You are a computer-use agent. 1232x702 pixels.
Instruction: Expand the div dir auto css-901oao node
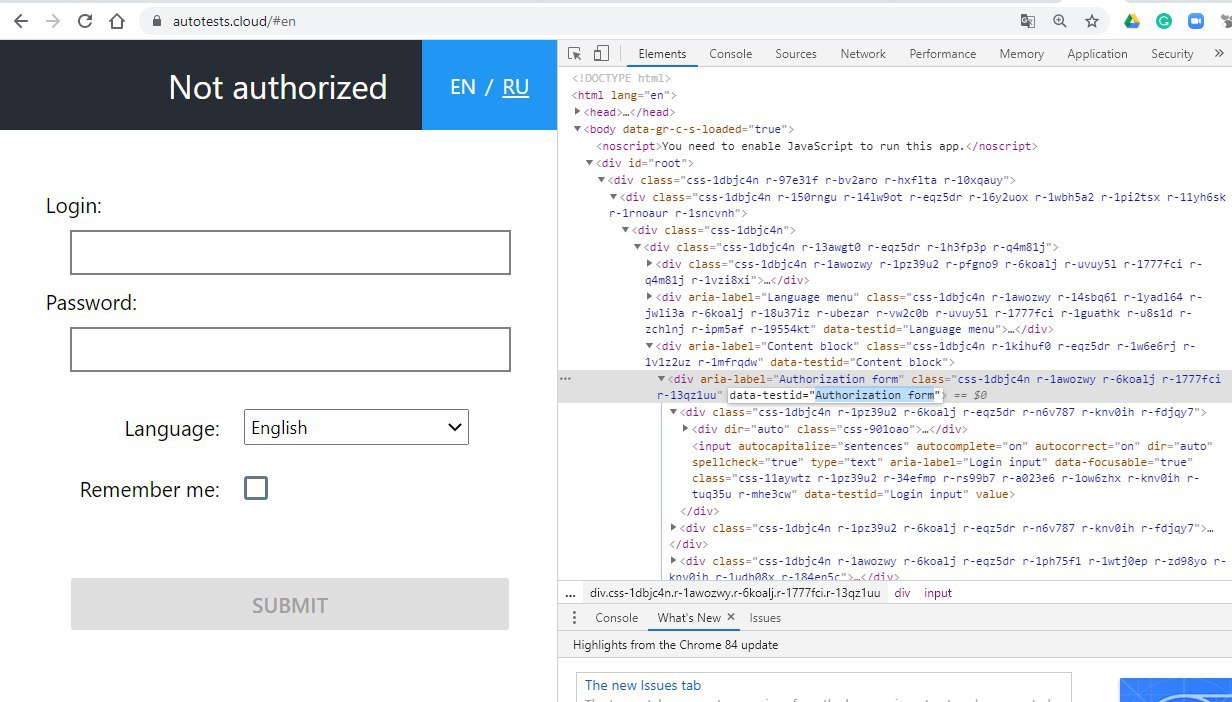tap(686, 429)
